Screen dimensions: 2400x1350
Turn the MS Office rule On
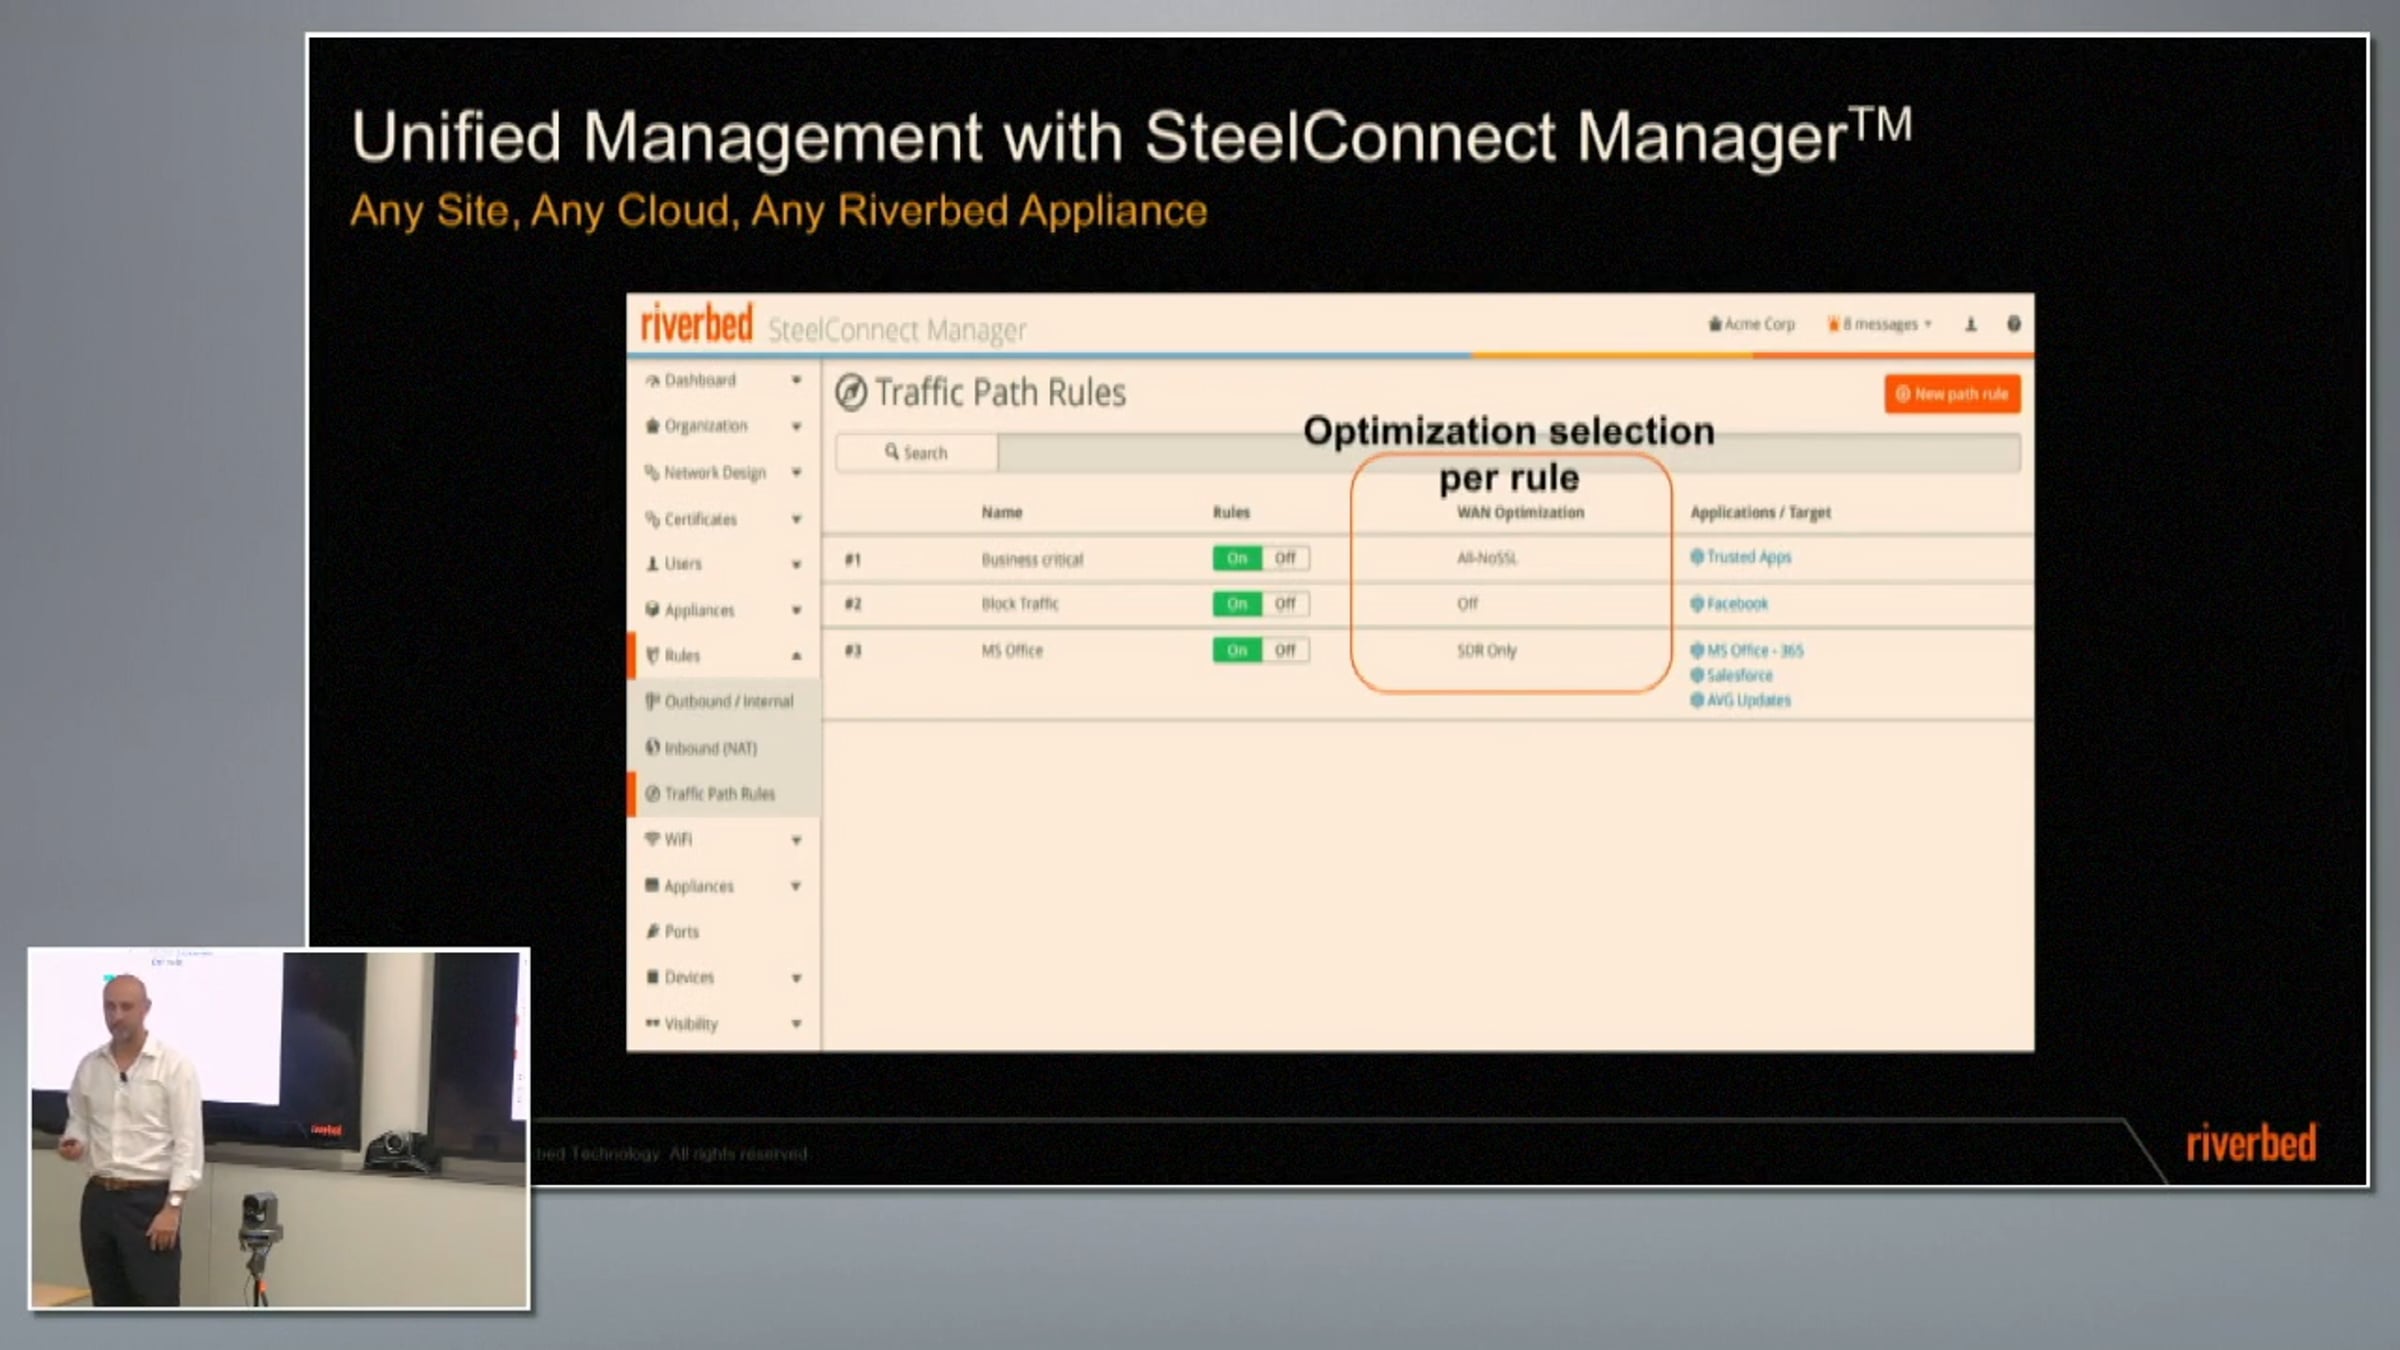[1237, 650]
